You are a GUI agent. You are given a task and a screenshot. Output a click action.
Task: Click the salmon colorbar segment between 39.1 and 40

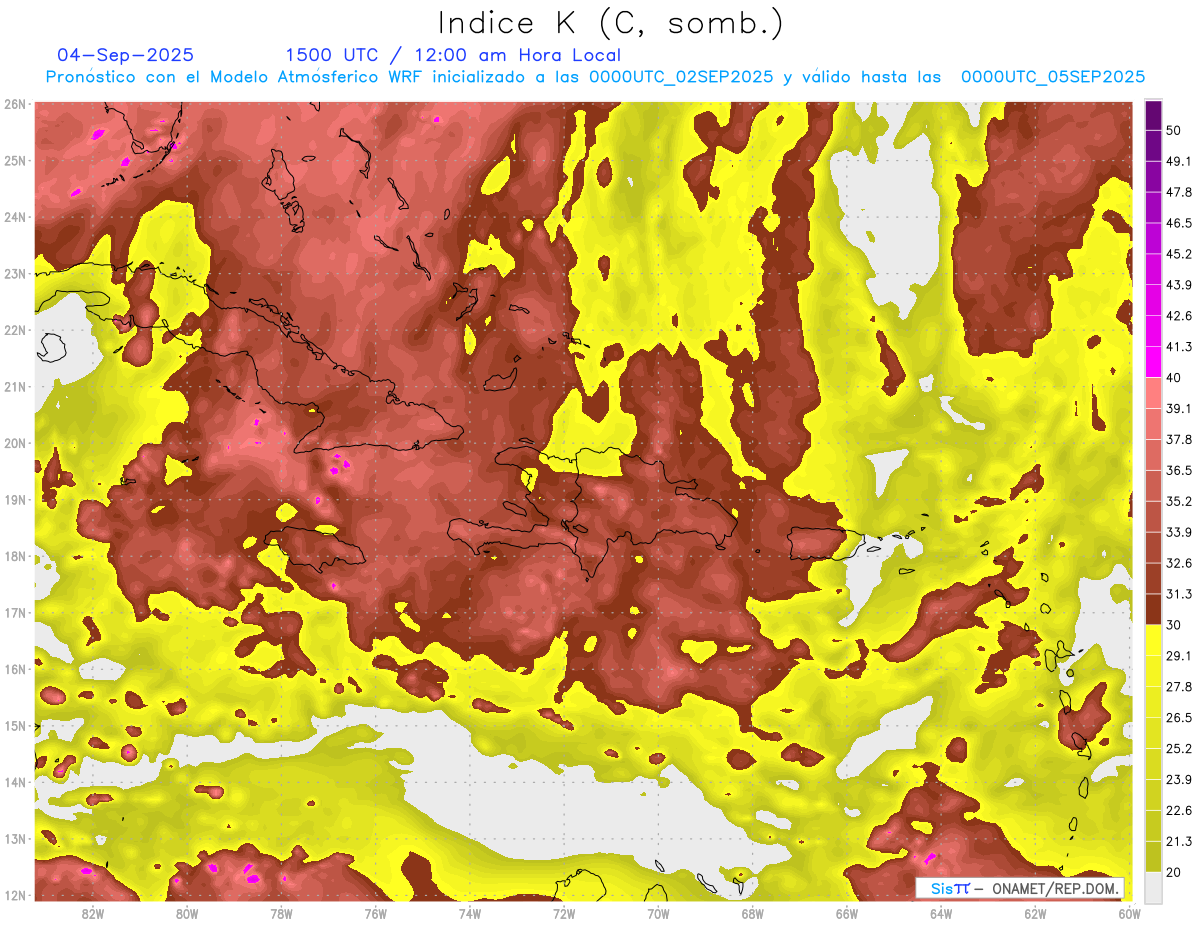1153,393
